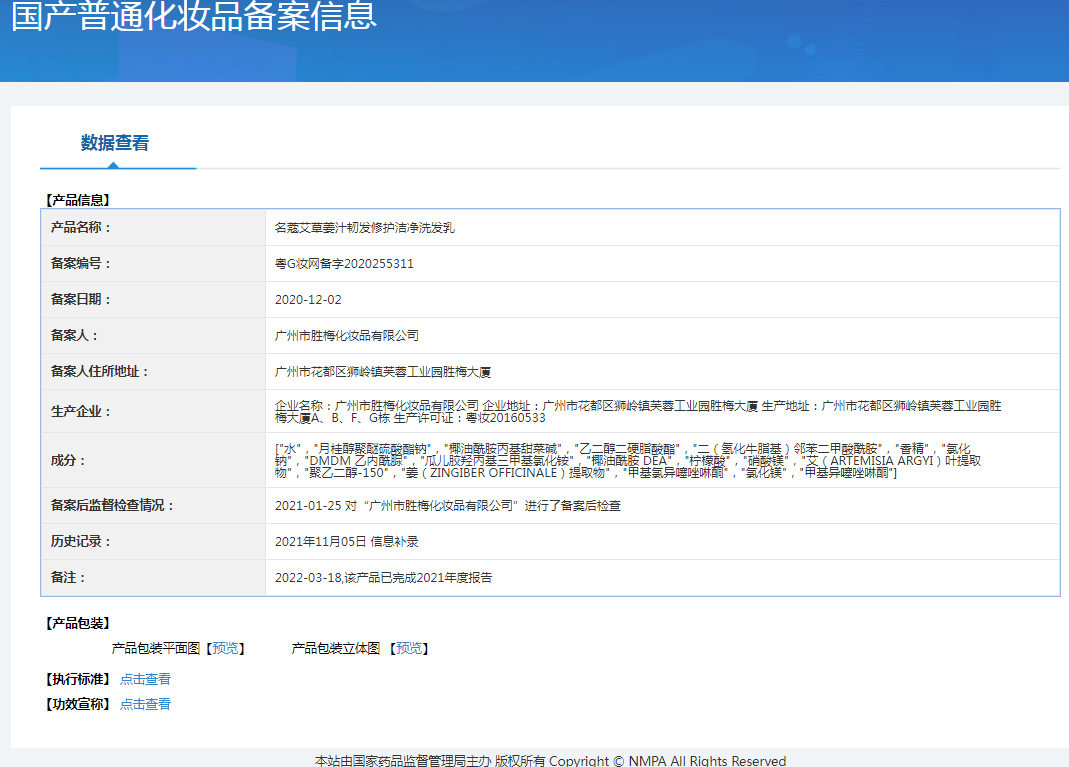Click the 备案人 row label
This screenshot has width=1069, height=767.
point(74,335)
